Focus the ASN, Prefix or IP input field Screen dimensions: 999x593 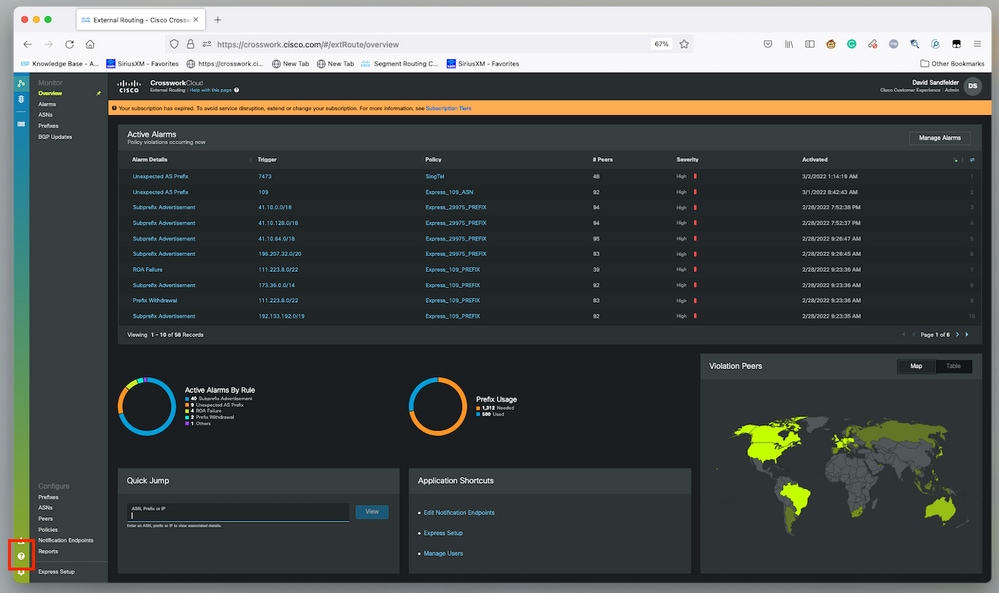(x=238, y=513)
